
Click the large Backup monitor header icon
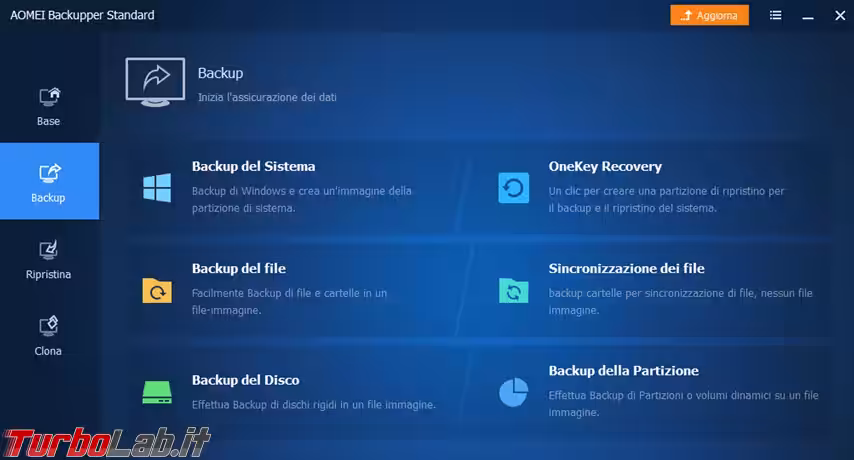(154, 81)
